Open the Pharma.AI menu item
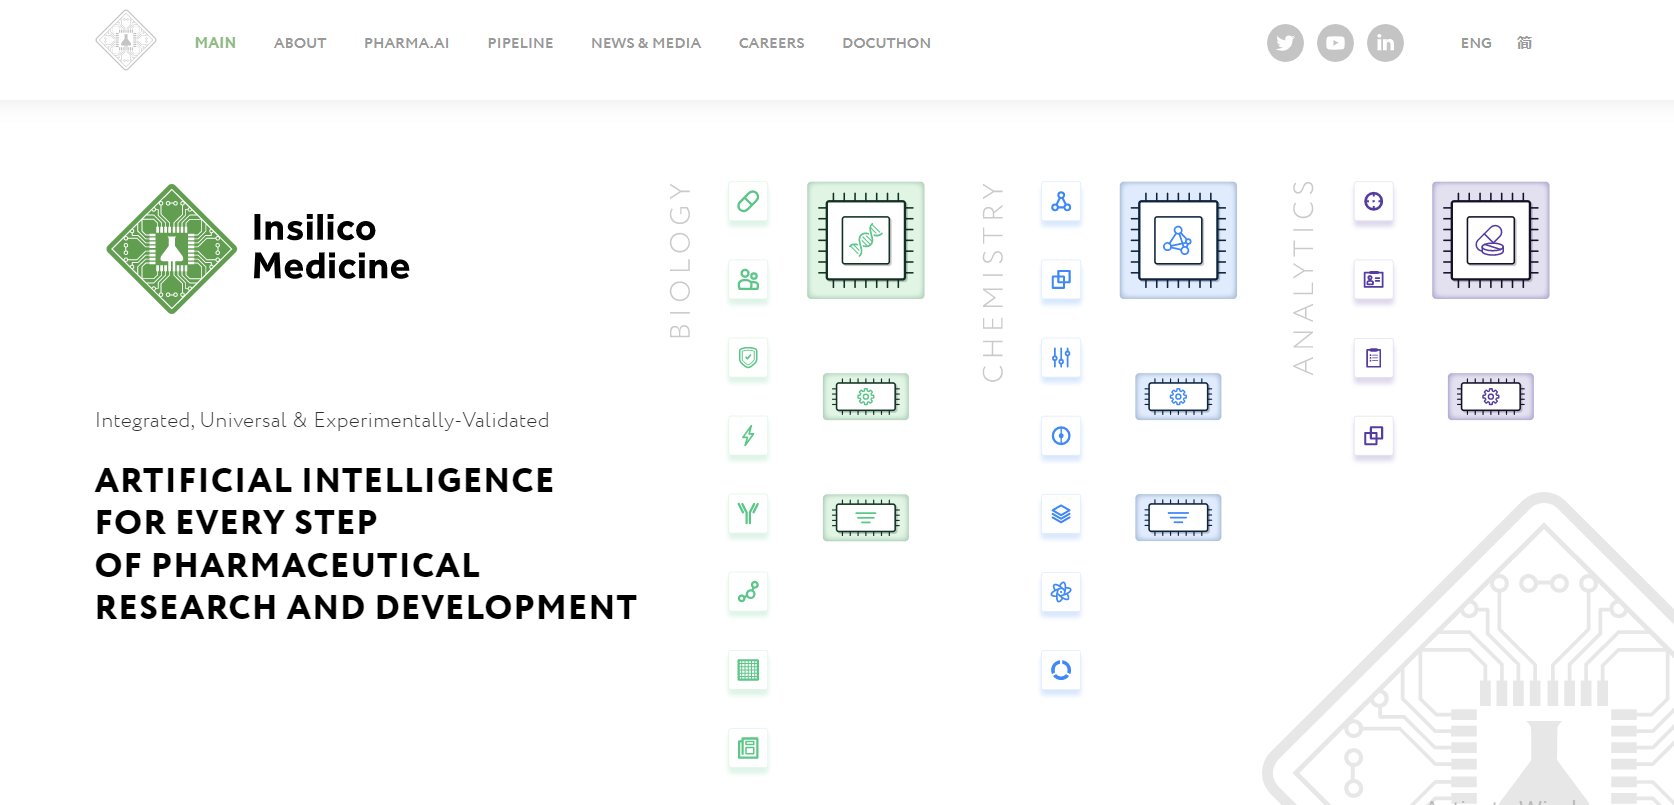1674x805 pixels. point(406,43)
